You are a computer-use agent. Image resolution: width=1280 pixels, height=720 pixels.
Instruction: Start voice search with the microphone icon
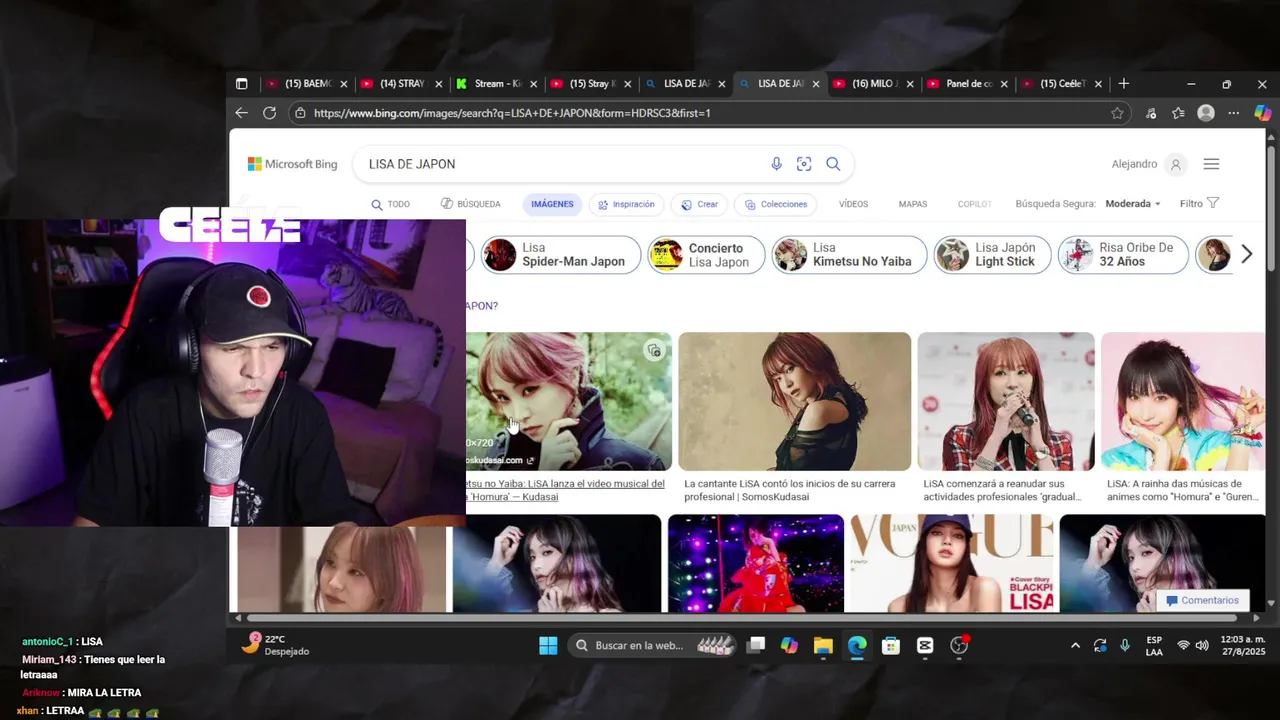point(776,164)
